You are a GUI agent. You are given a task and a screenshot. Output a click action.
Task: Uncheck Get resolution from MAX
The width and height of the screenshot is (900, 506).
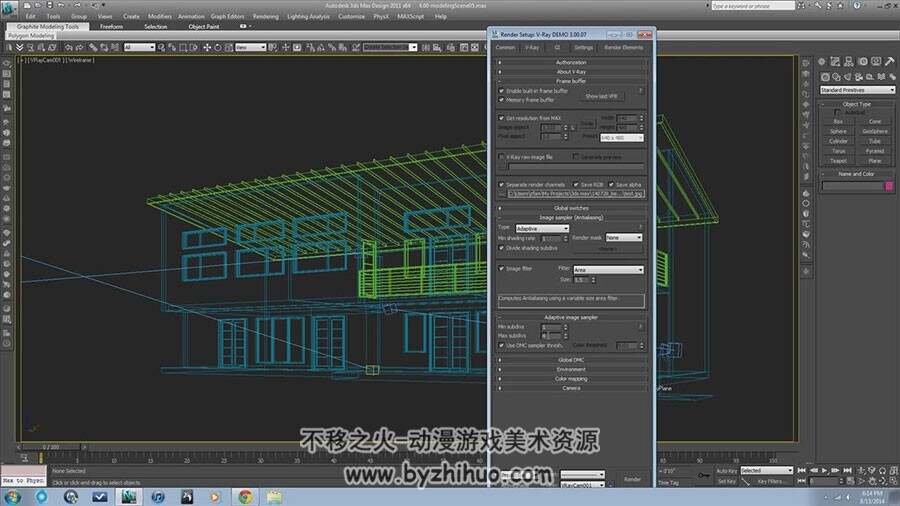[x=502, y=118]
